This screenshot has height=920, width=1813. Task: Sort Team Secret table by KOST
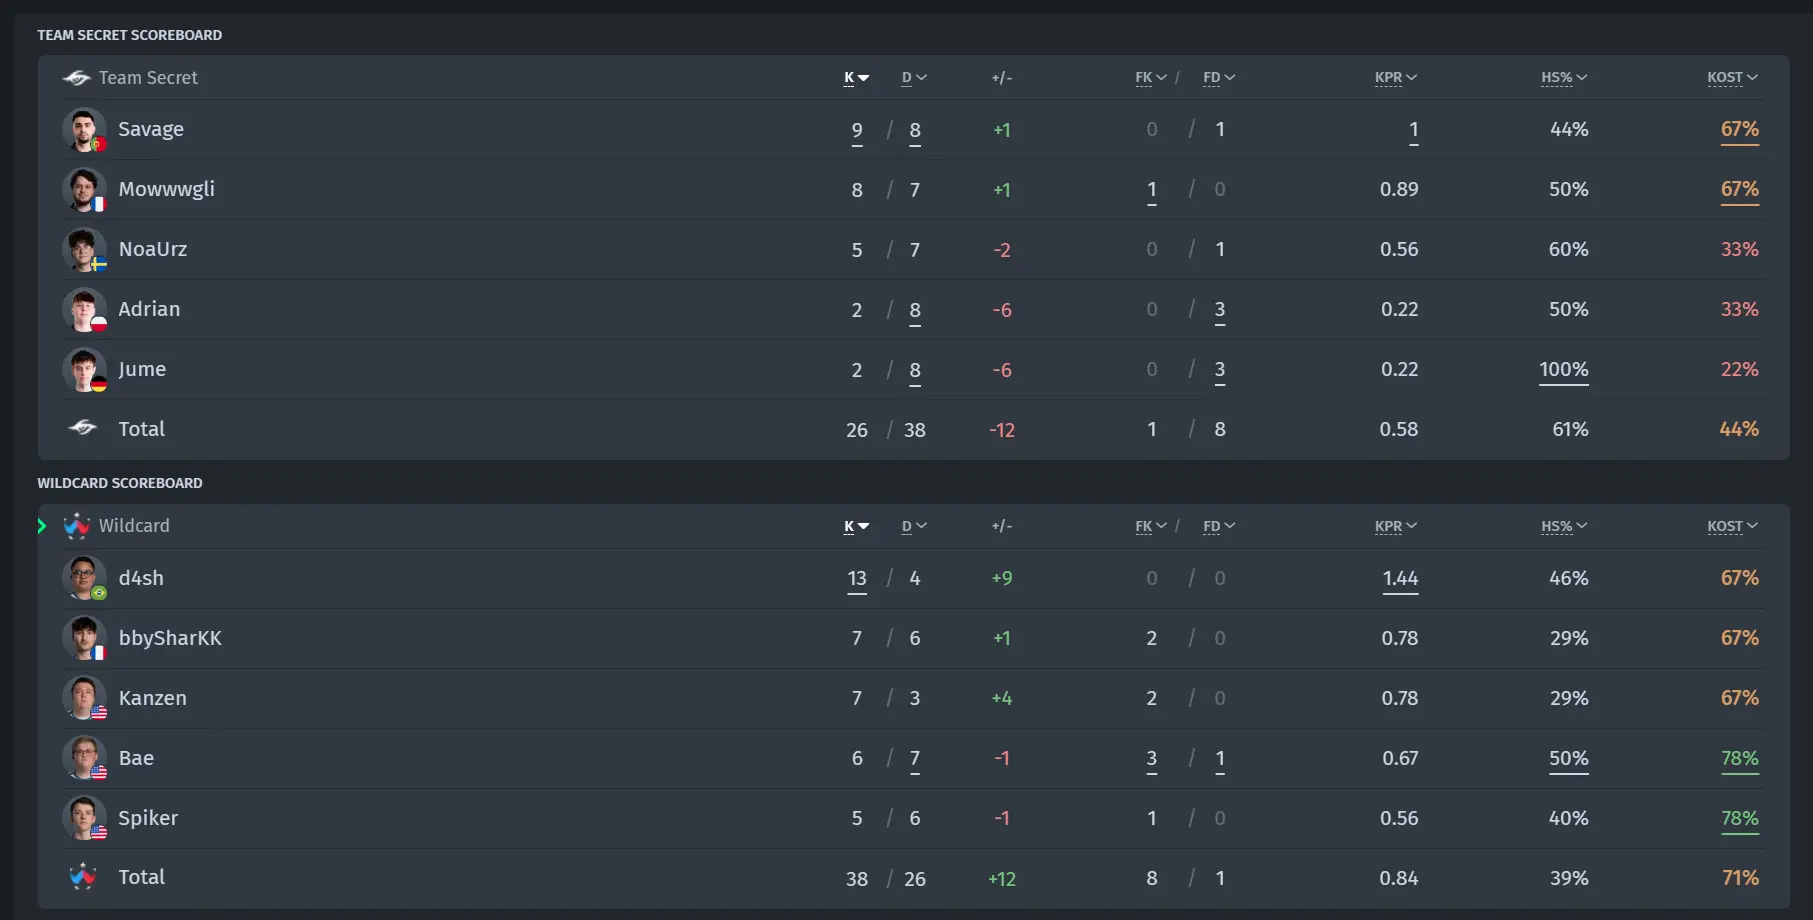1732,78
